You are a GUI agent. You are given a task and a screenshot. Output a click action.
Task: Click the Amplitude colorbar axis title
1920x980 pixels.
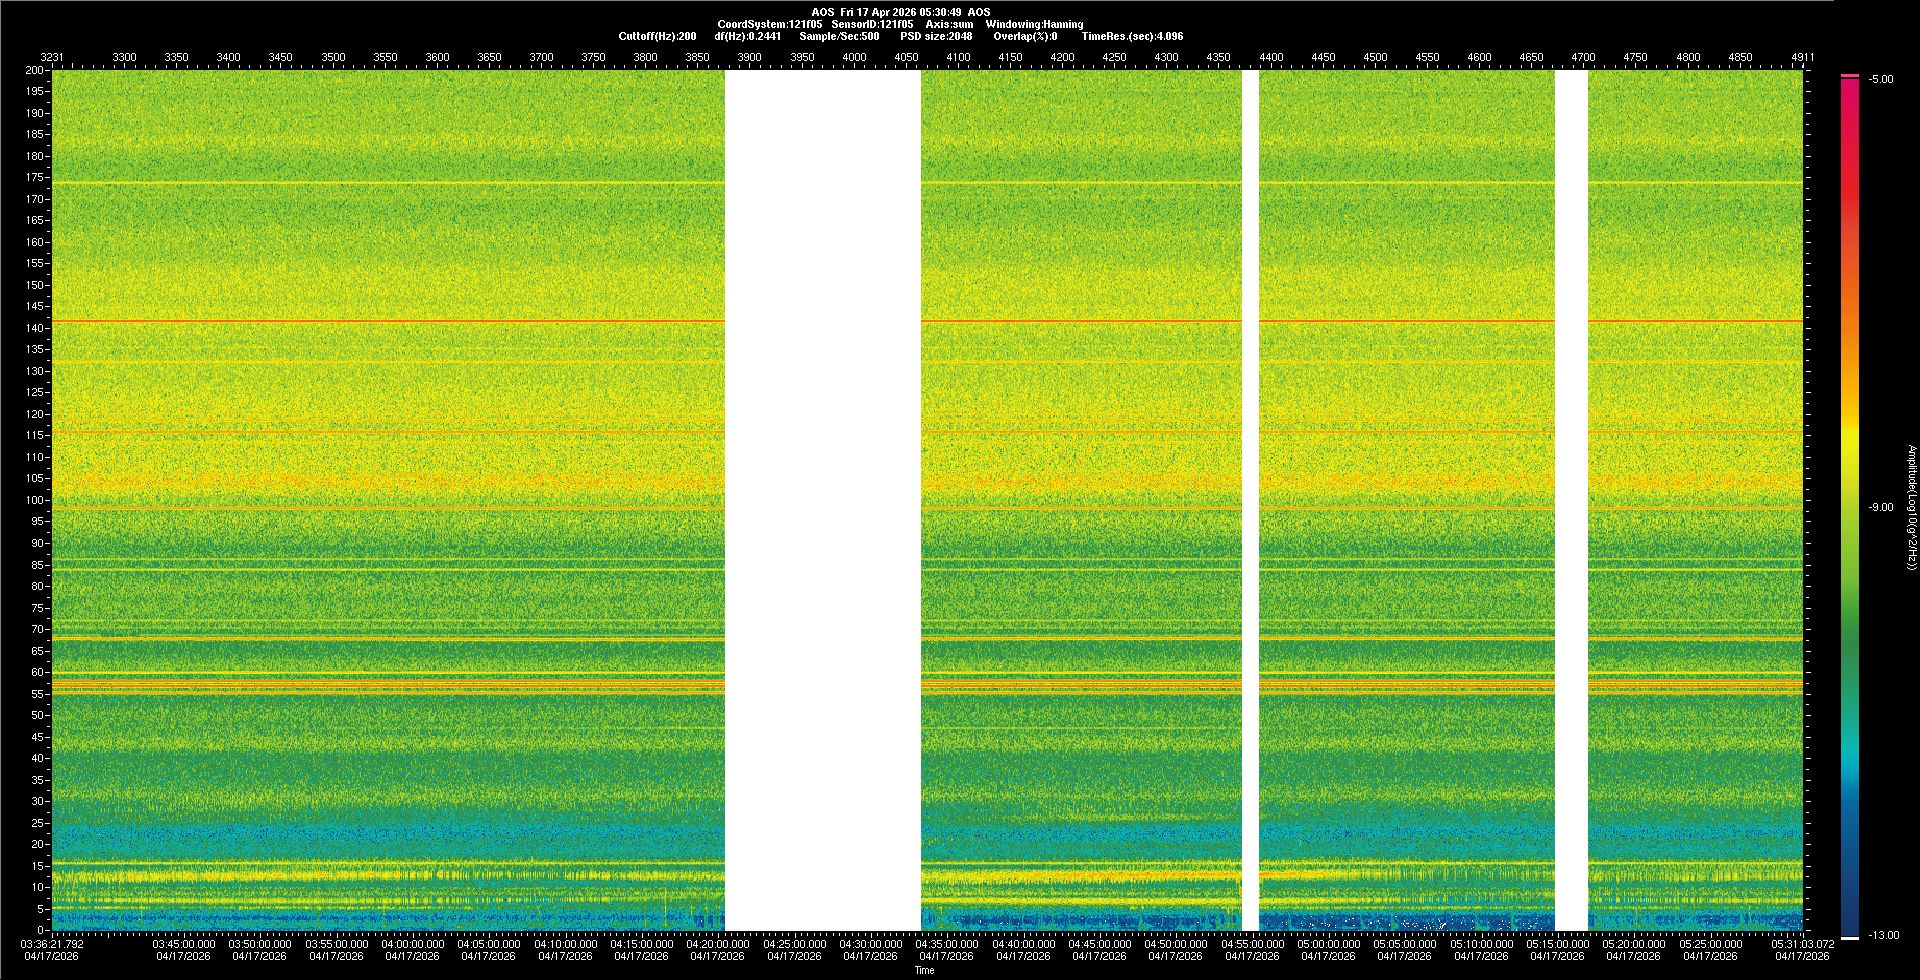1911,507
